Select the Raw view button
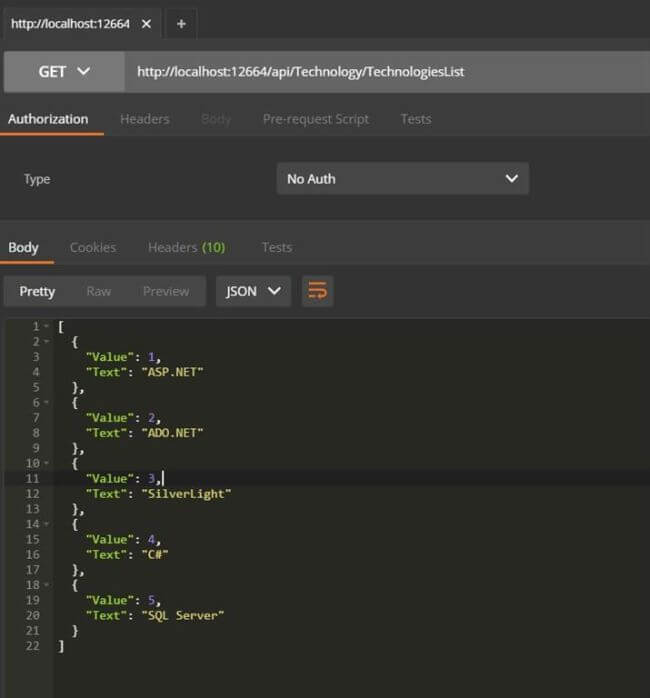This screenshot has width=650, height=698. click(x=99, y=291)
